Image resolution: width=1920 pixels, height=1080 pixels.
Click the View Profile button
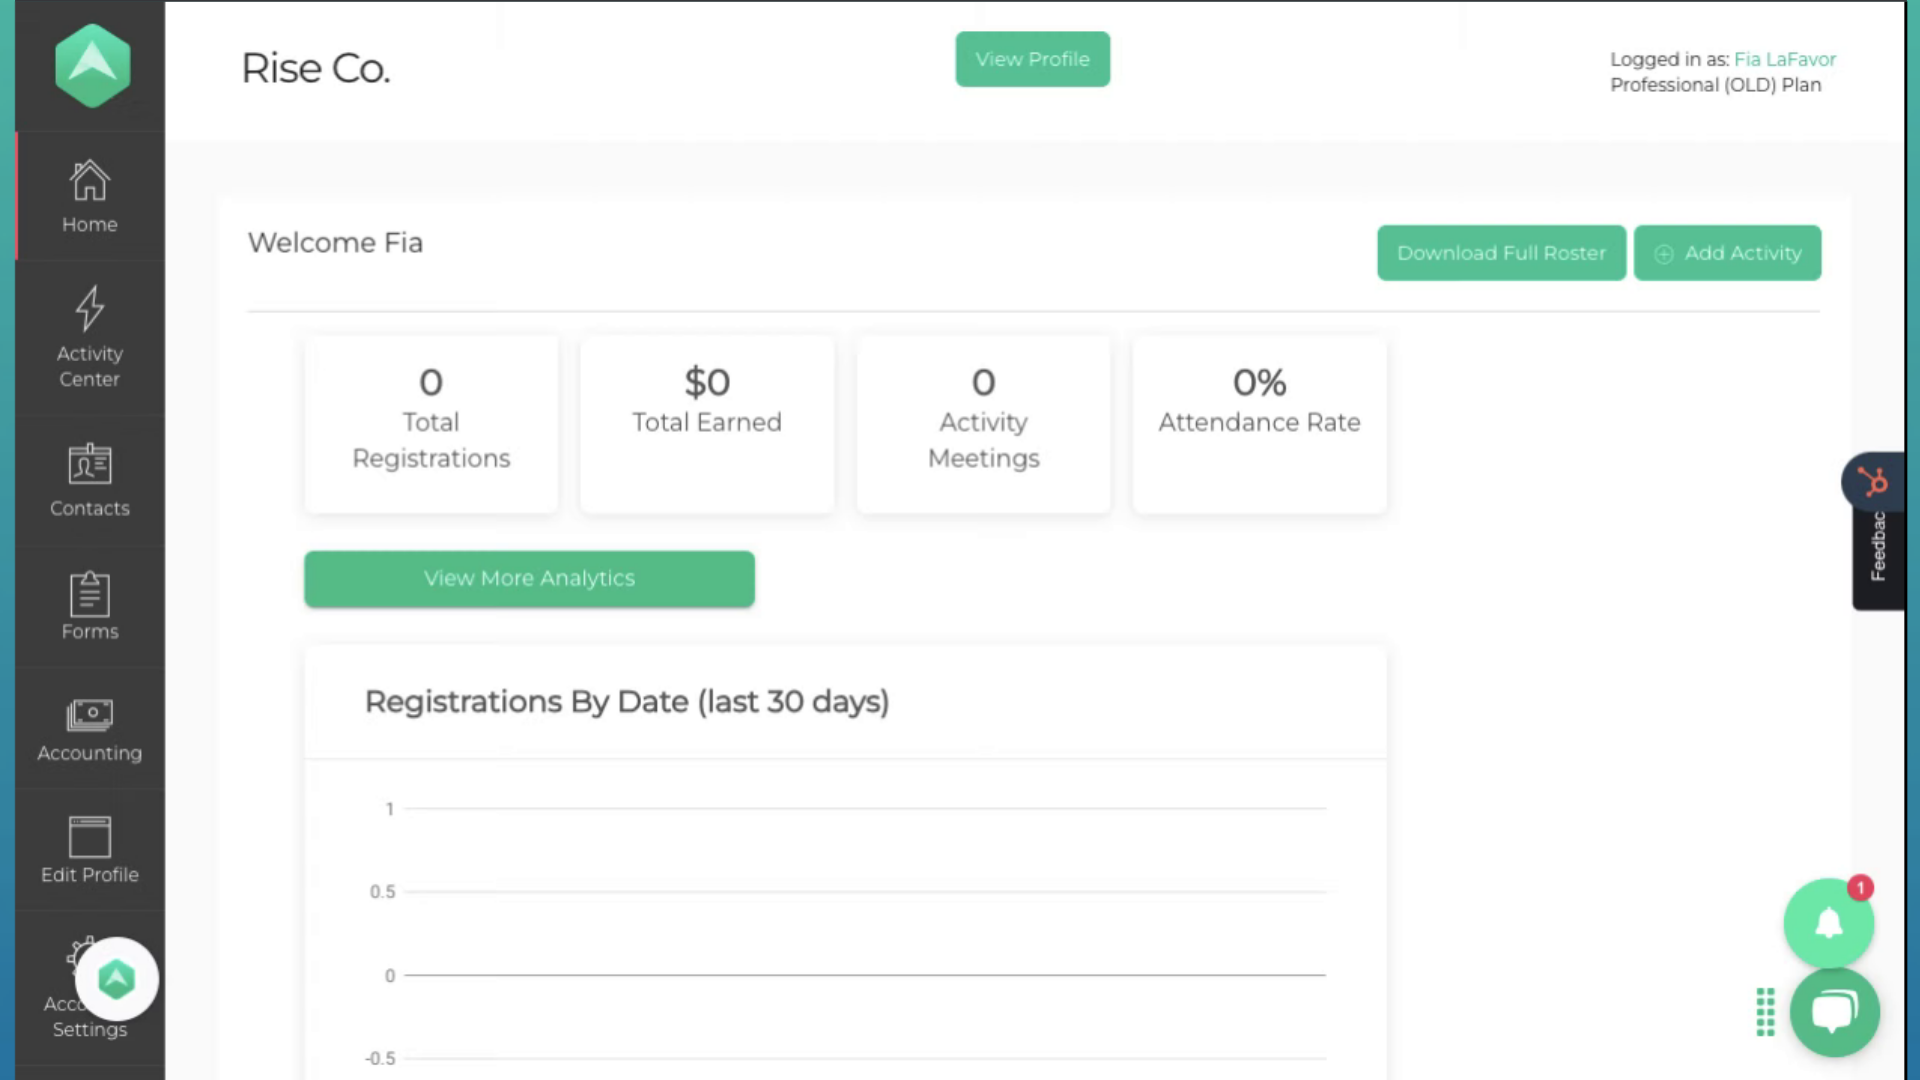pos(1032,59)
